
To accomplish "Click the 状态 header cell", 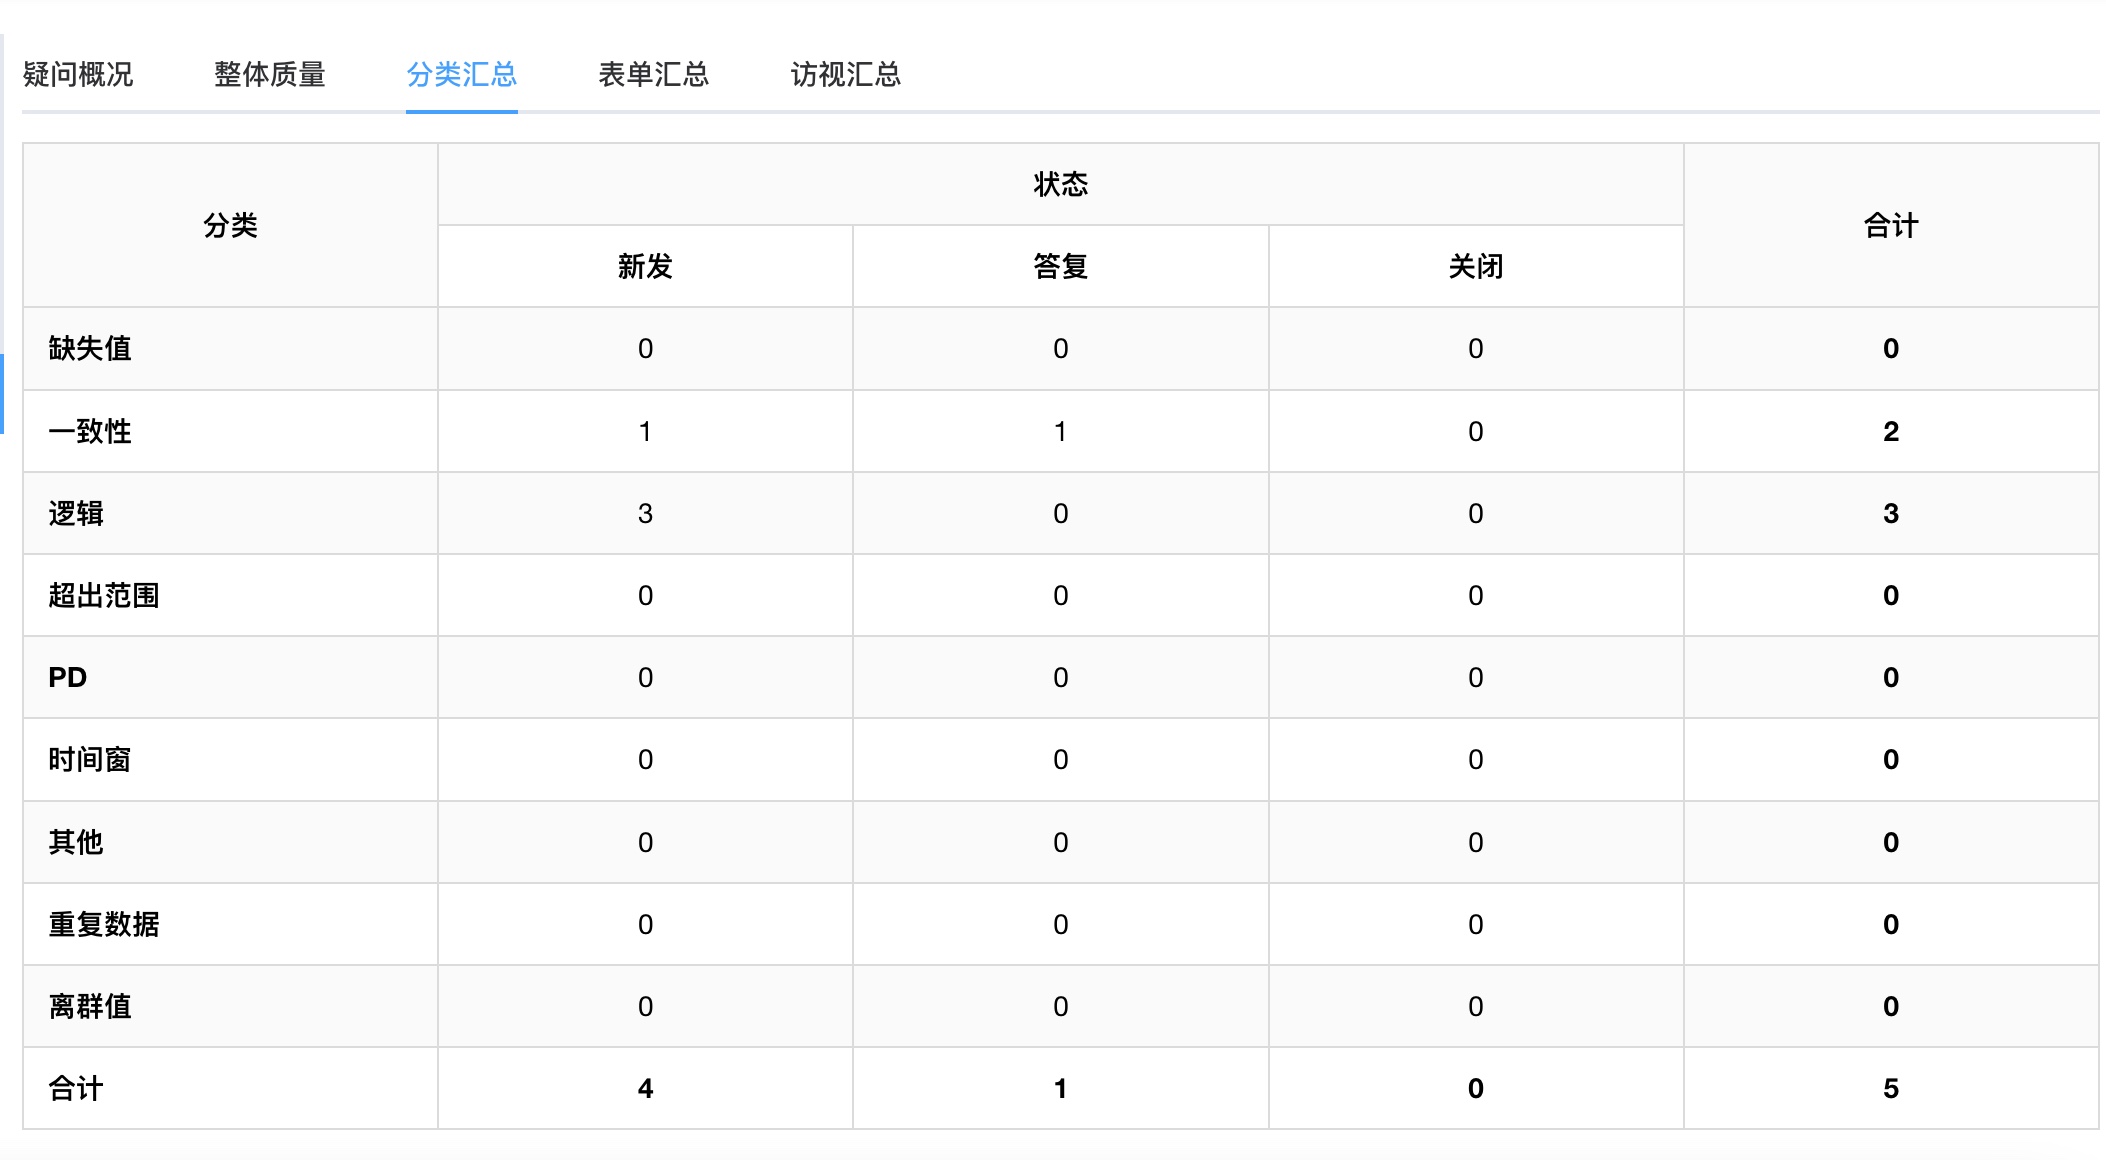I will 1060,184.
